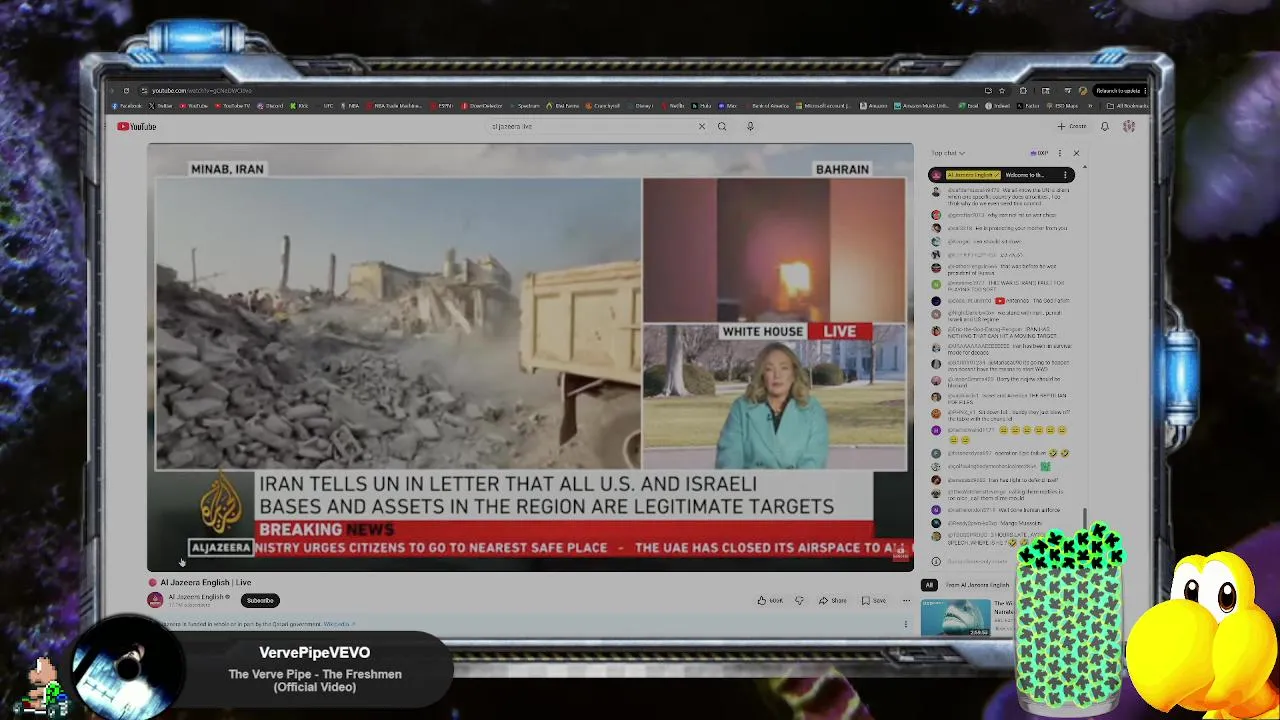Click the Relaunch to update button
Screen dimensions: 1280x720
coord(1120,91)
